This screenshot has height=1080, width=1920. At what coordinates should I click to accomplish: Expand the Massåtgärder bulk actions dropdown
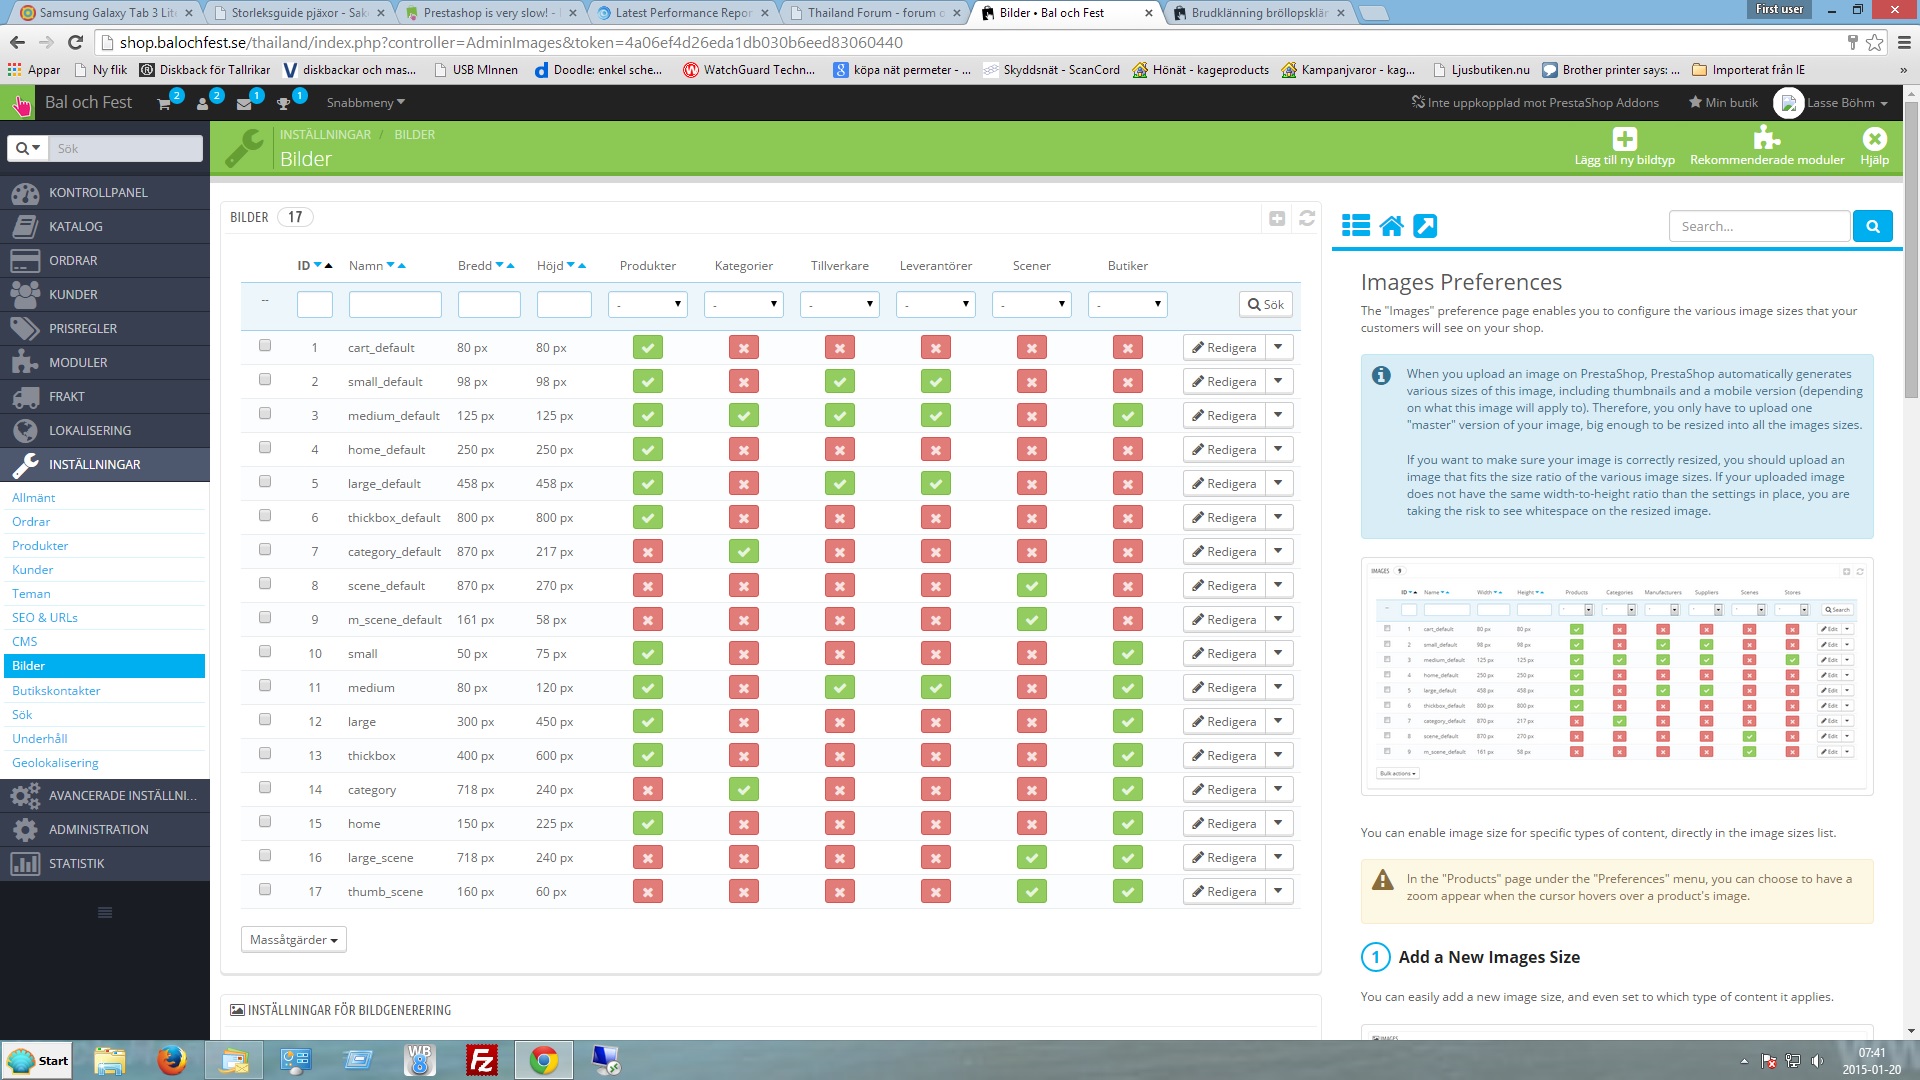pos(293,940)
